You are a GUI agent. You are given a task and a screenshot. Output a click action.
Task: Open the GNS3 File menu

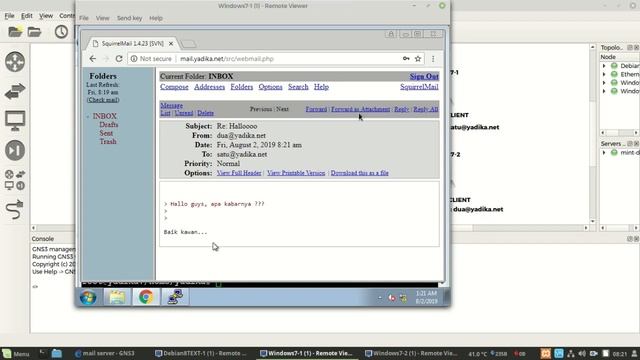click(9, 16)
